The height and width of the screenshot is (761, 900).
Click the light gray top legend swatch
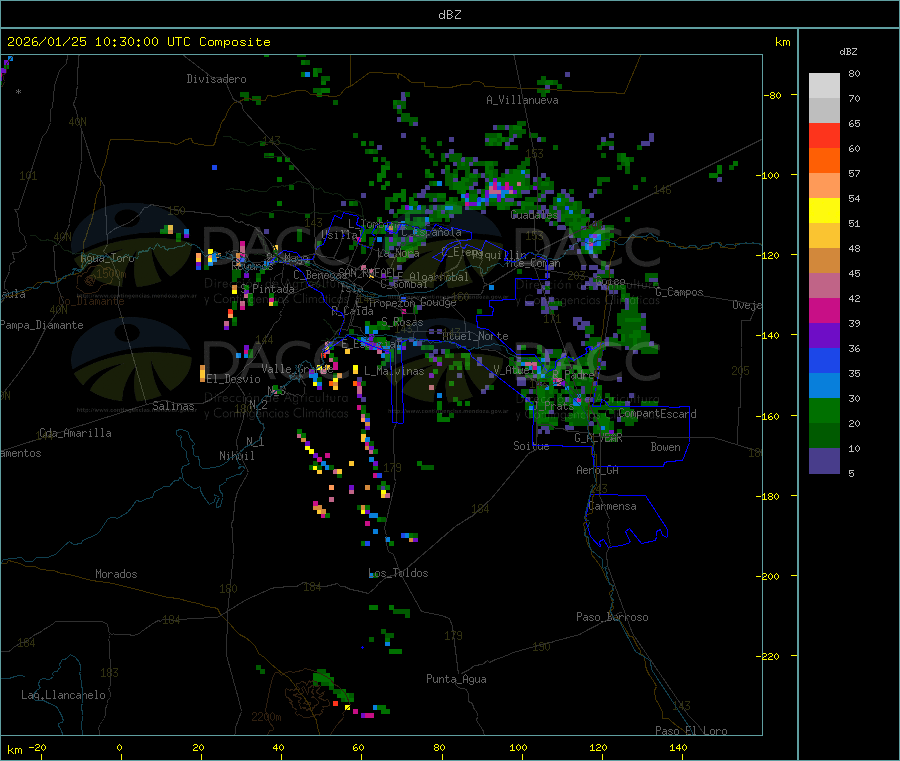[824, 86]
